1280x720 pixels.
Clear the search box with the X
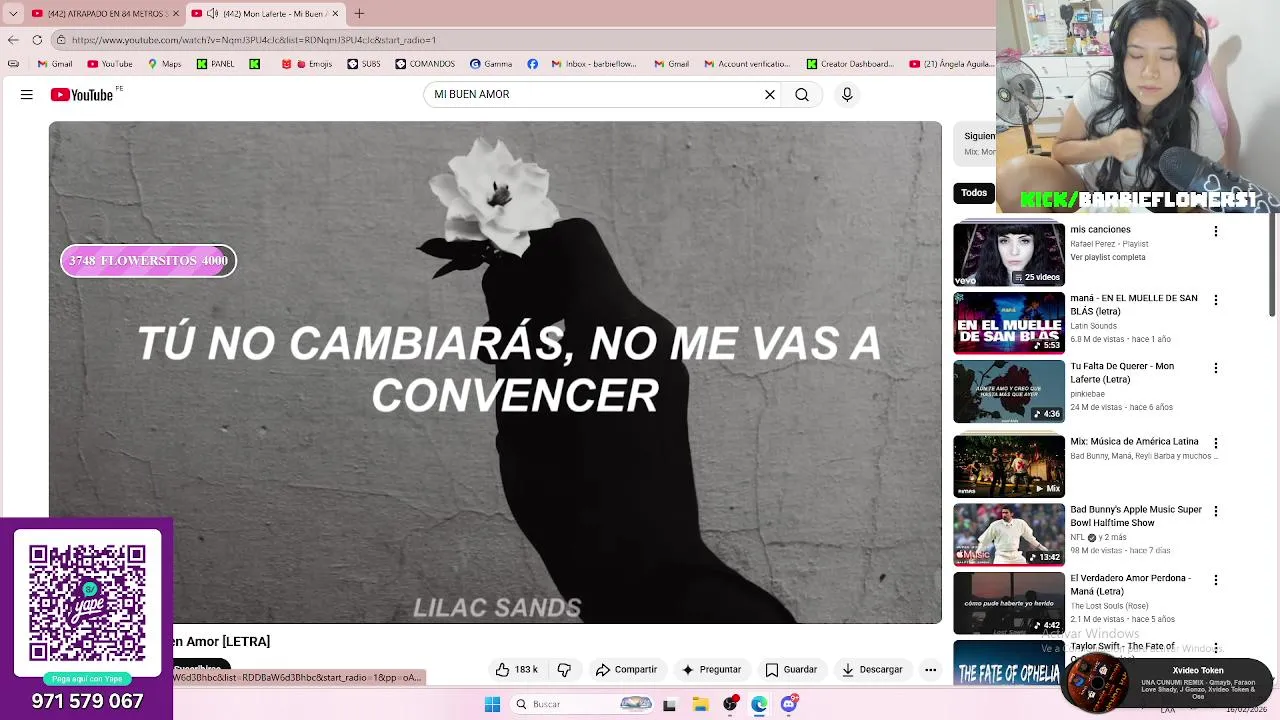770,95
